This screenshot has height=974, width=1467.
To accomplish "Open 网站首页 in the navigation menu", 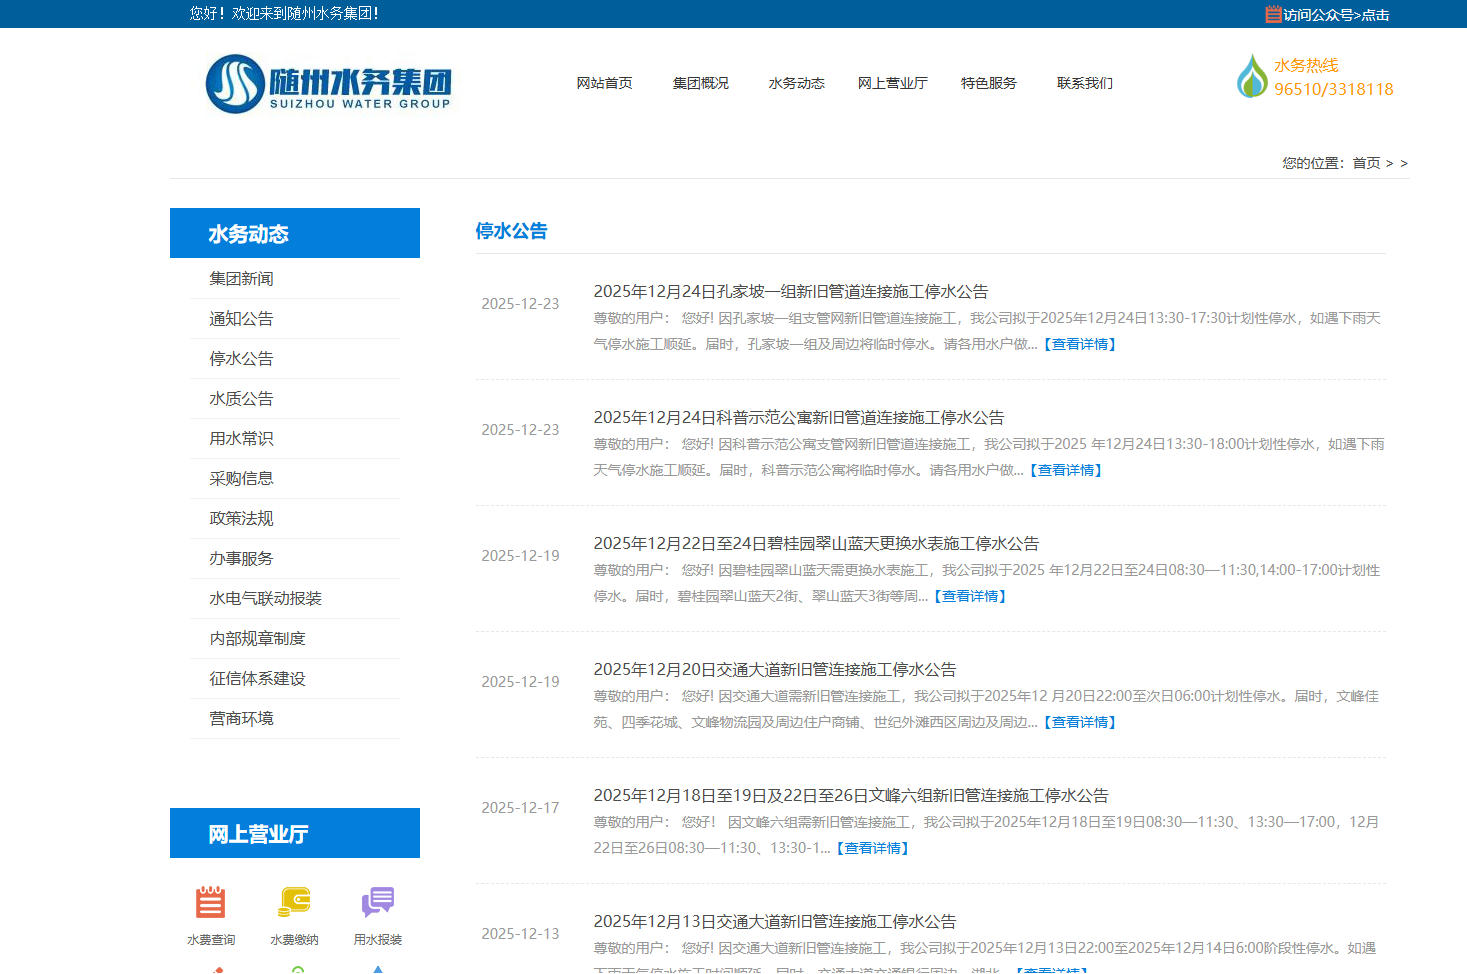I will pyautogui.click(x=604, y=83).
